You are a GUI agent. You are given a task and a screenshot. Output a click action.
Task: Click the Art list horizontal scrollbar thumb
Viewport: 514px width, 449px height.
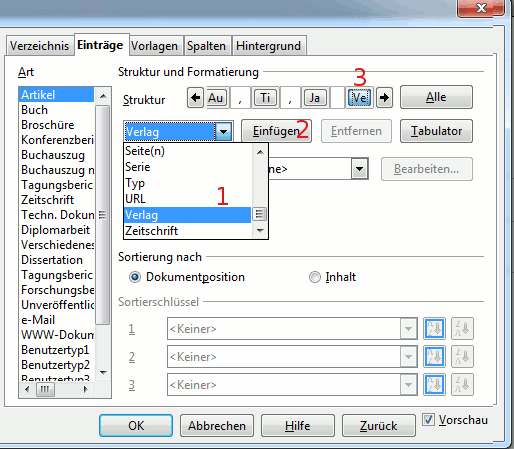[45, 389]
